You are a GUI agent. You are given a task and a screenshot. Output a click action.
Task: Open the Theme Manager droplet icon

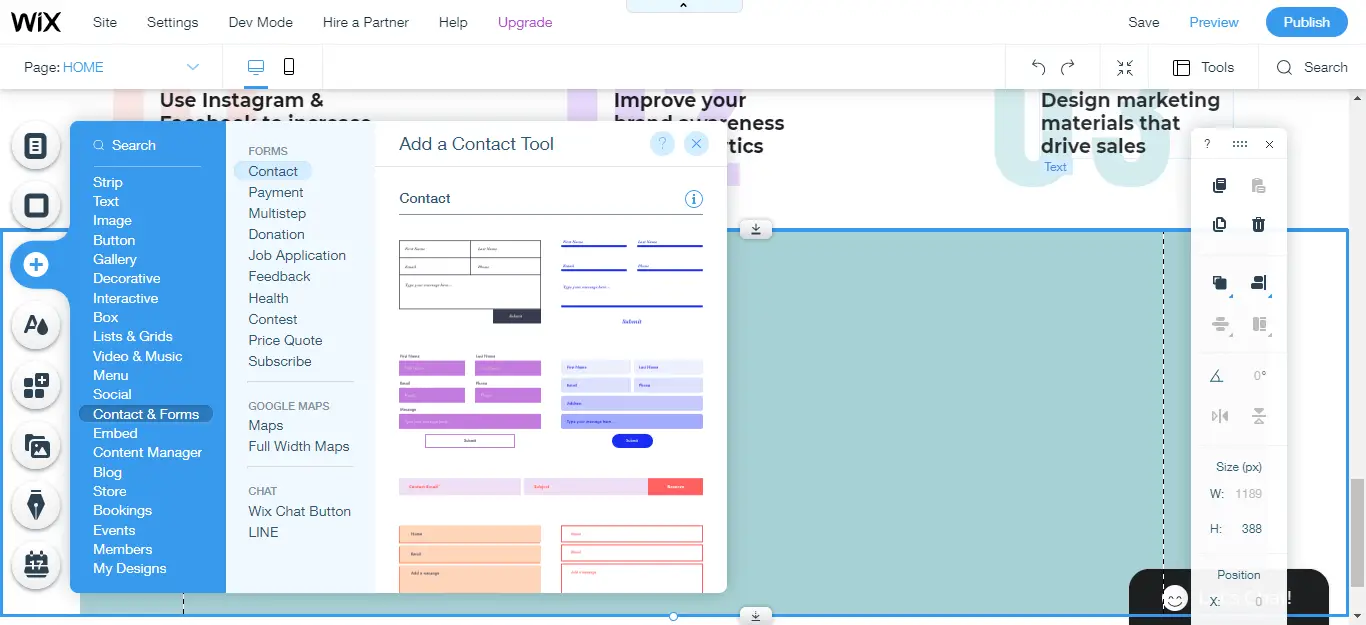click(x=36, y=324)
